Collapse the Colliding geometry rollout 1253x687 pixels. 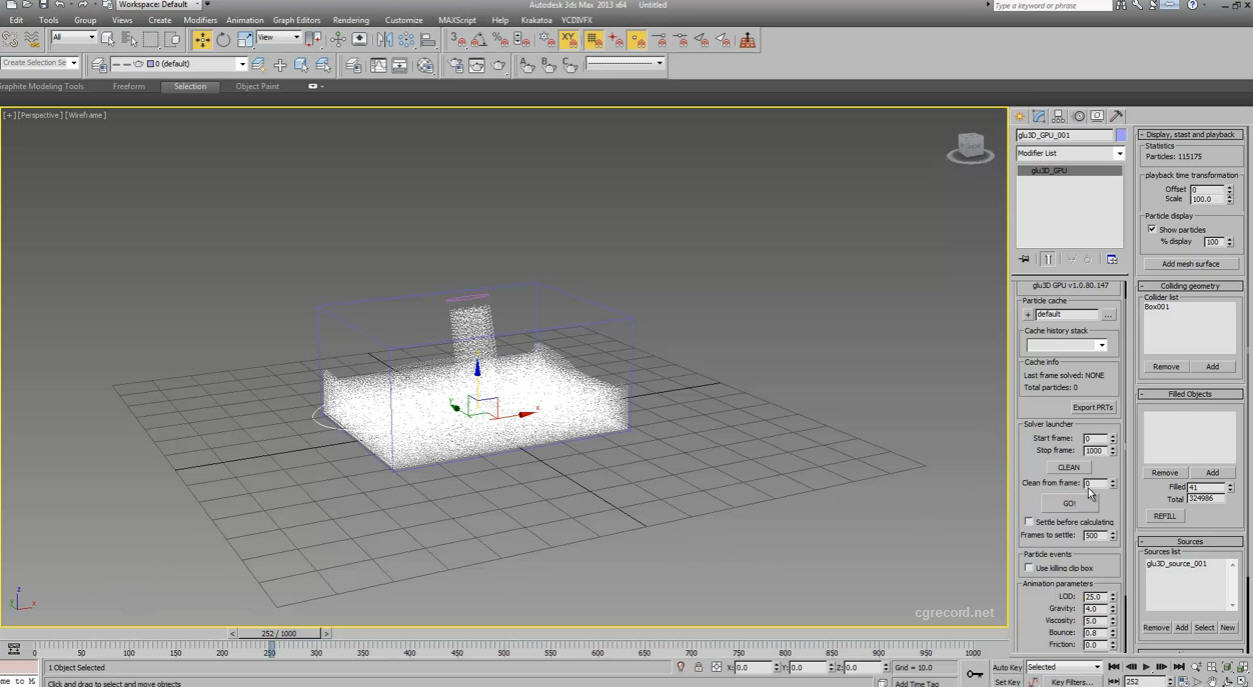click(x=1190, y=286)
